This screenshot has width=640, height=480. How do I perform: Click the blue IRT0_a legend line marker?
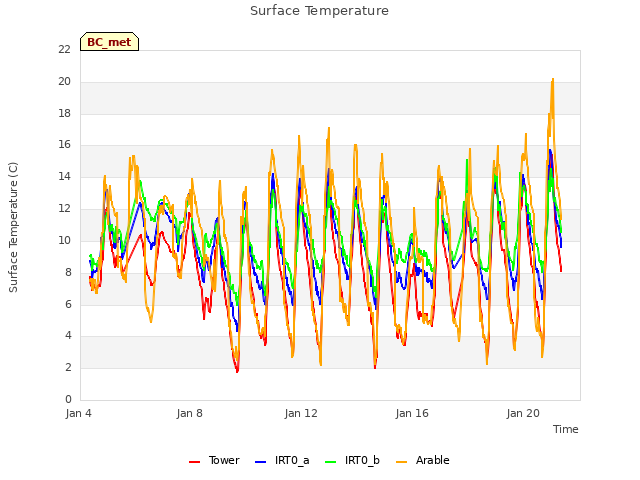coord(261,462)
